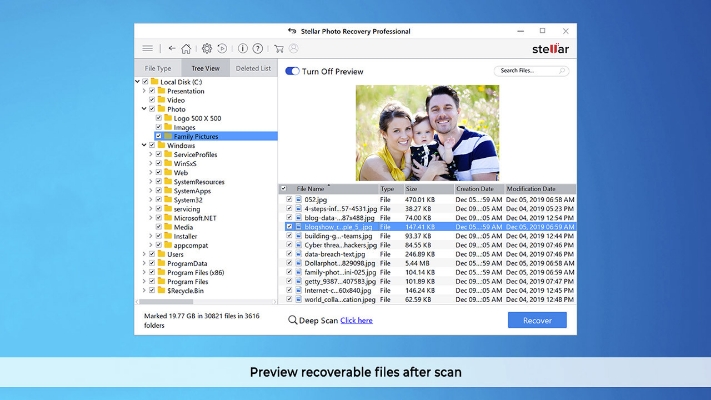
Task: Expand the Presentation folder
Action: (x=144, y=91)
